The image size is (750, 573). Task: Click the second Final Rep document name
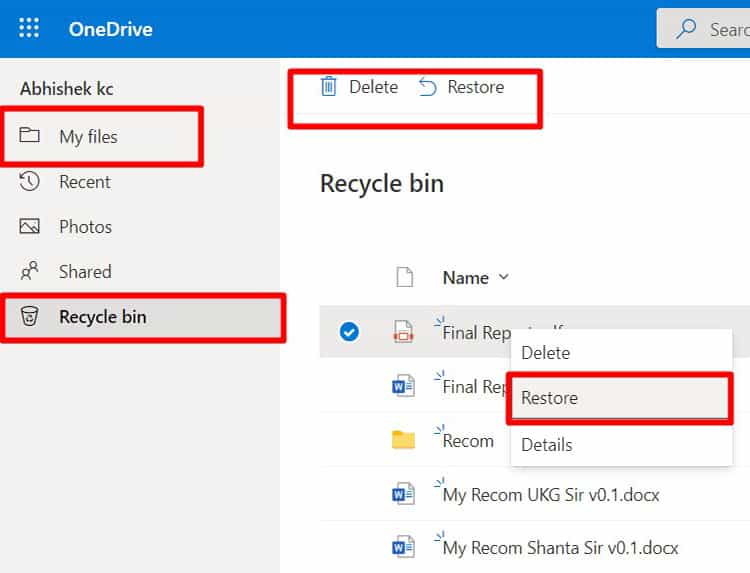(x=474, y=386)
